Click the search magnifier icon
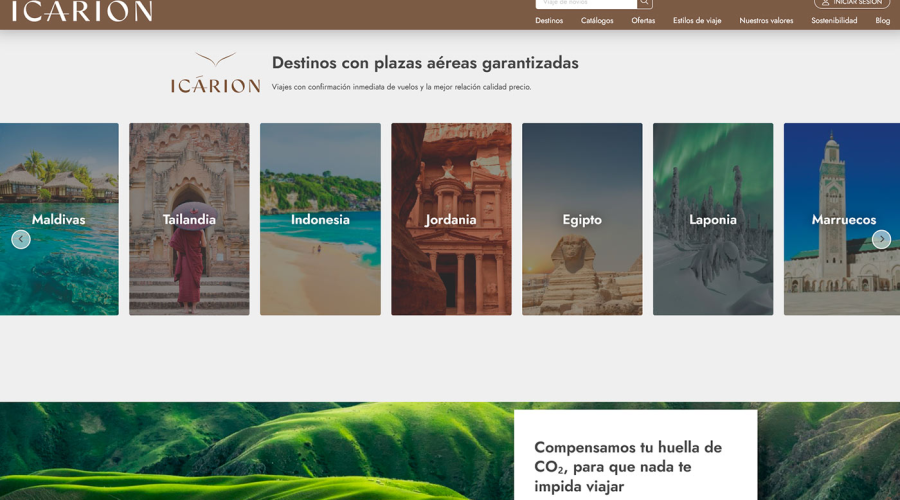This screenshot has width=900, height=500. (x=645, y=3)
